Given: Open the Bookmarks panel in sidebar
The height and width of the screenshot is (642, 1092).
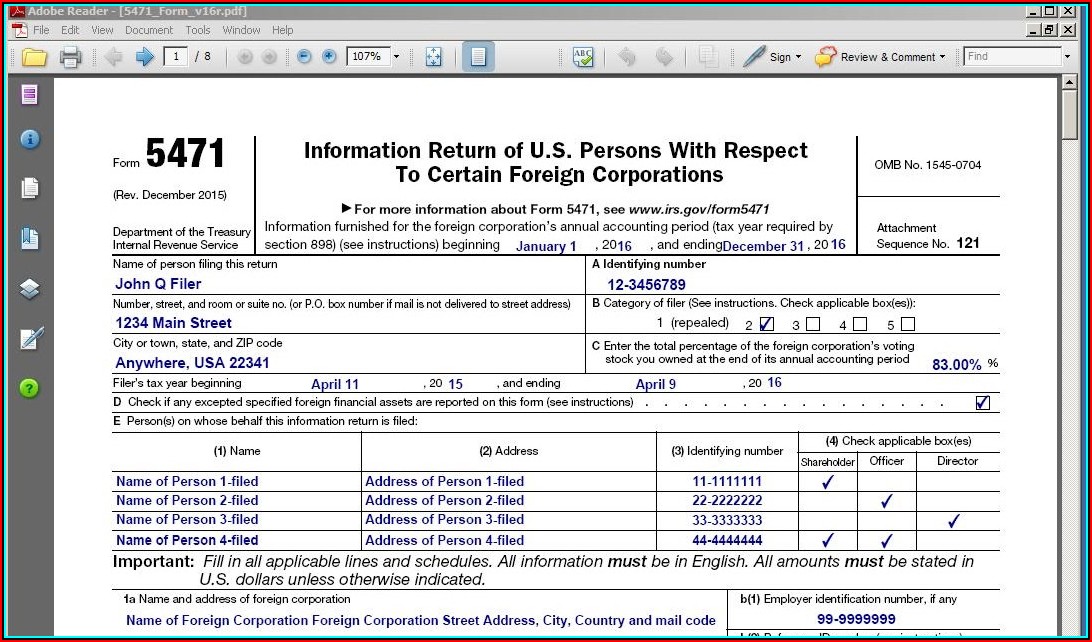Looking at the screenshot, I should pyautogui.click(x=30, y=239).
